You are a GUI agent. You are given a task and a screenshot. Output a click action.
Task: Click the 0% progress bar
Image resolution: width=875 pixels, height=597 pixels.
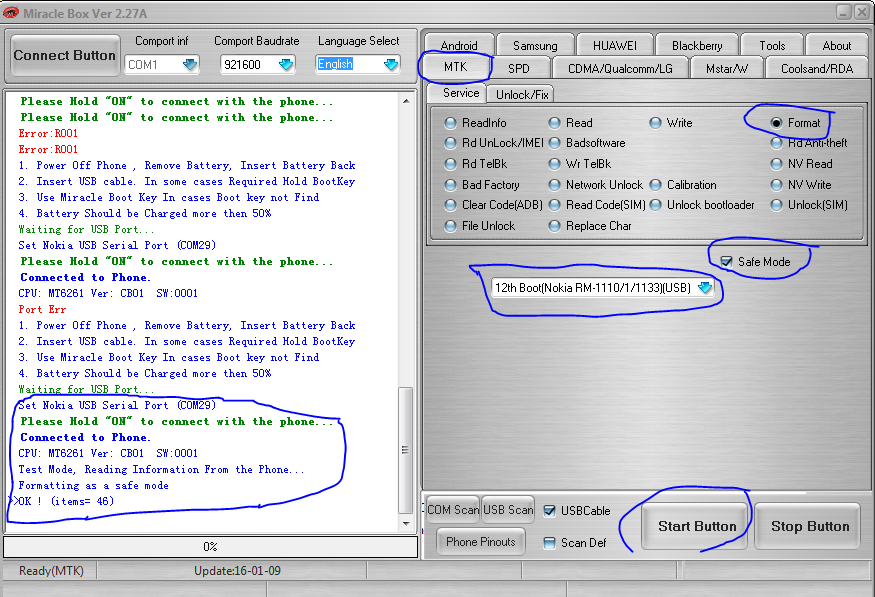point(210,547)
